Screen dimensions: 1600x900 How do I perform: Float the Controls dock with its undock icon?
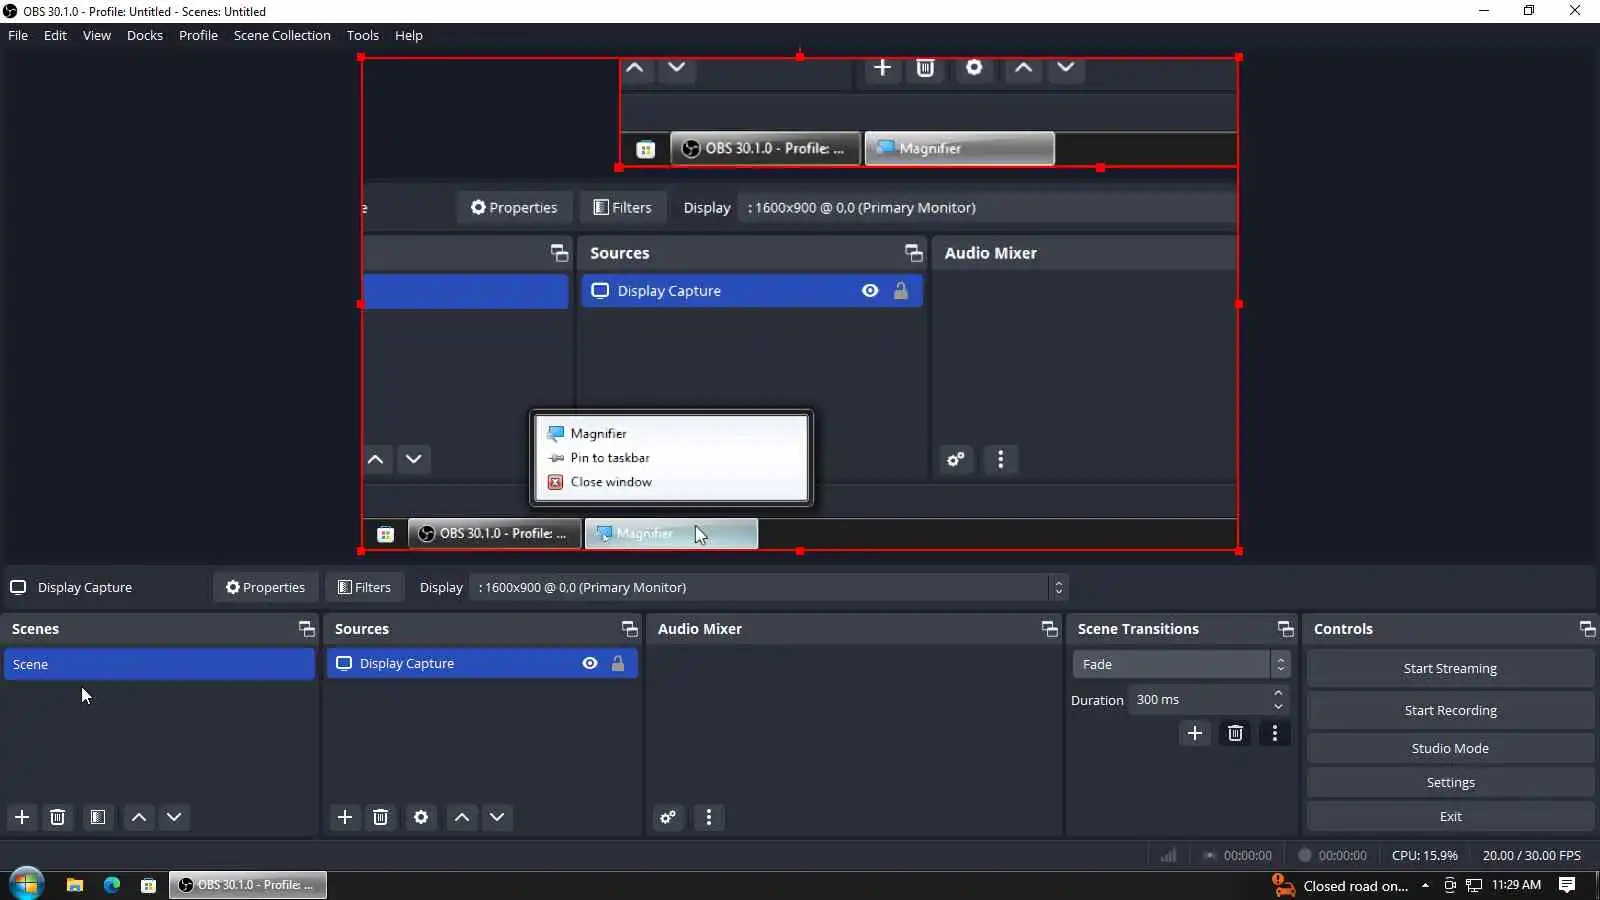pos(1587,629)
